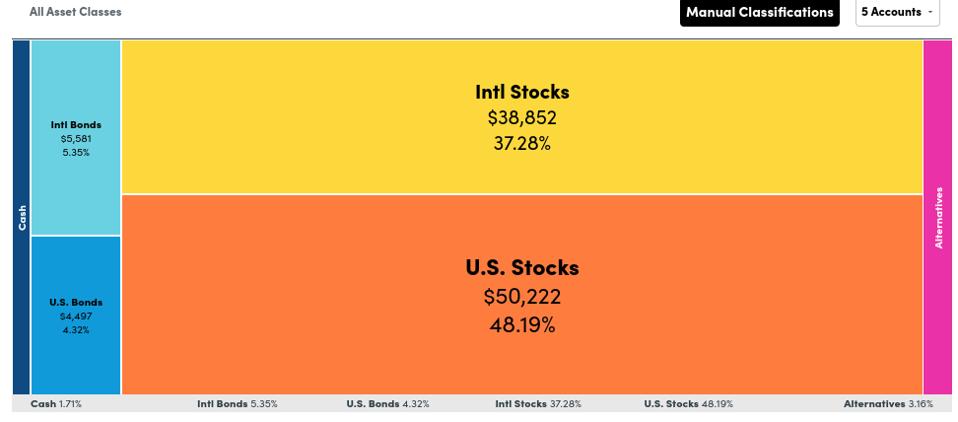Click the All Asset Classes heading
Image resolution: width=958 pixels, height=422 pixels.
pyautogui.click(x=75, y=12)
